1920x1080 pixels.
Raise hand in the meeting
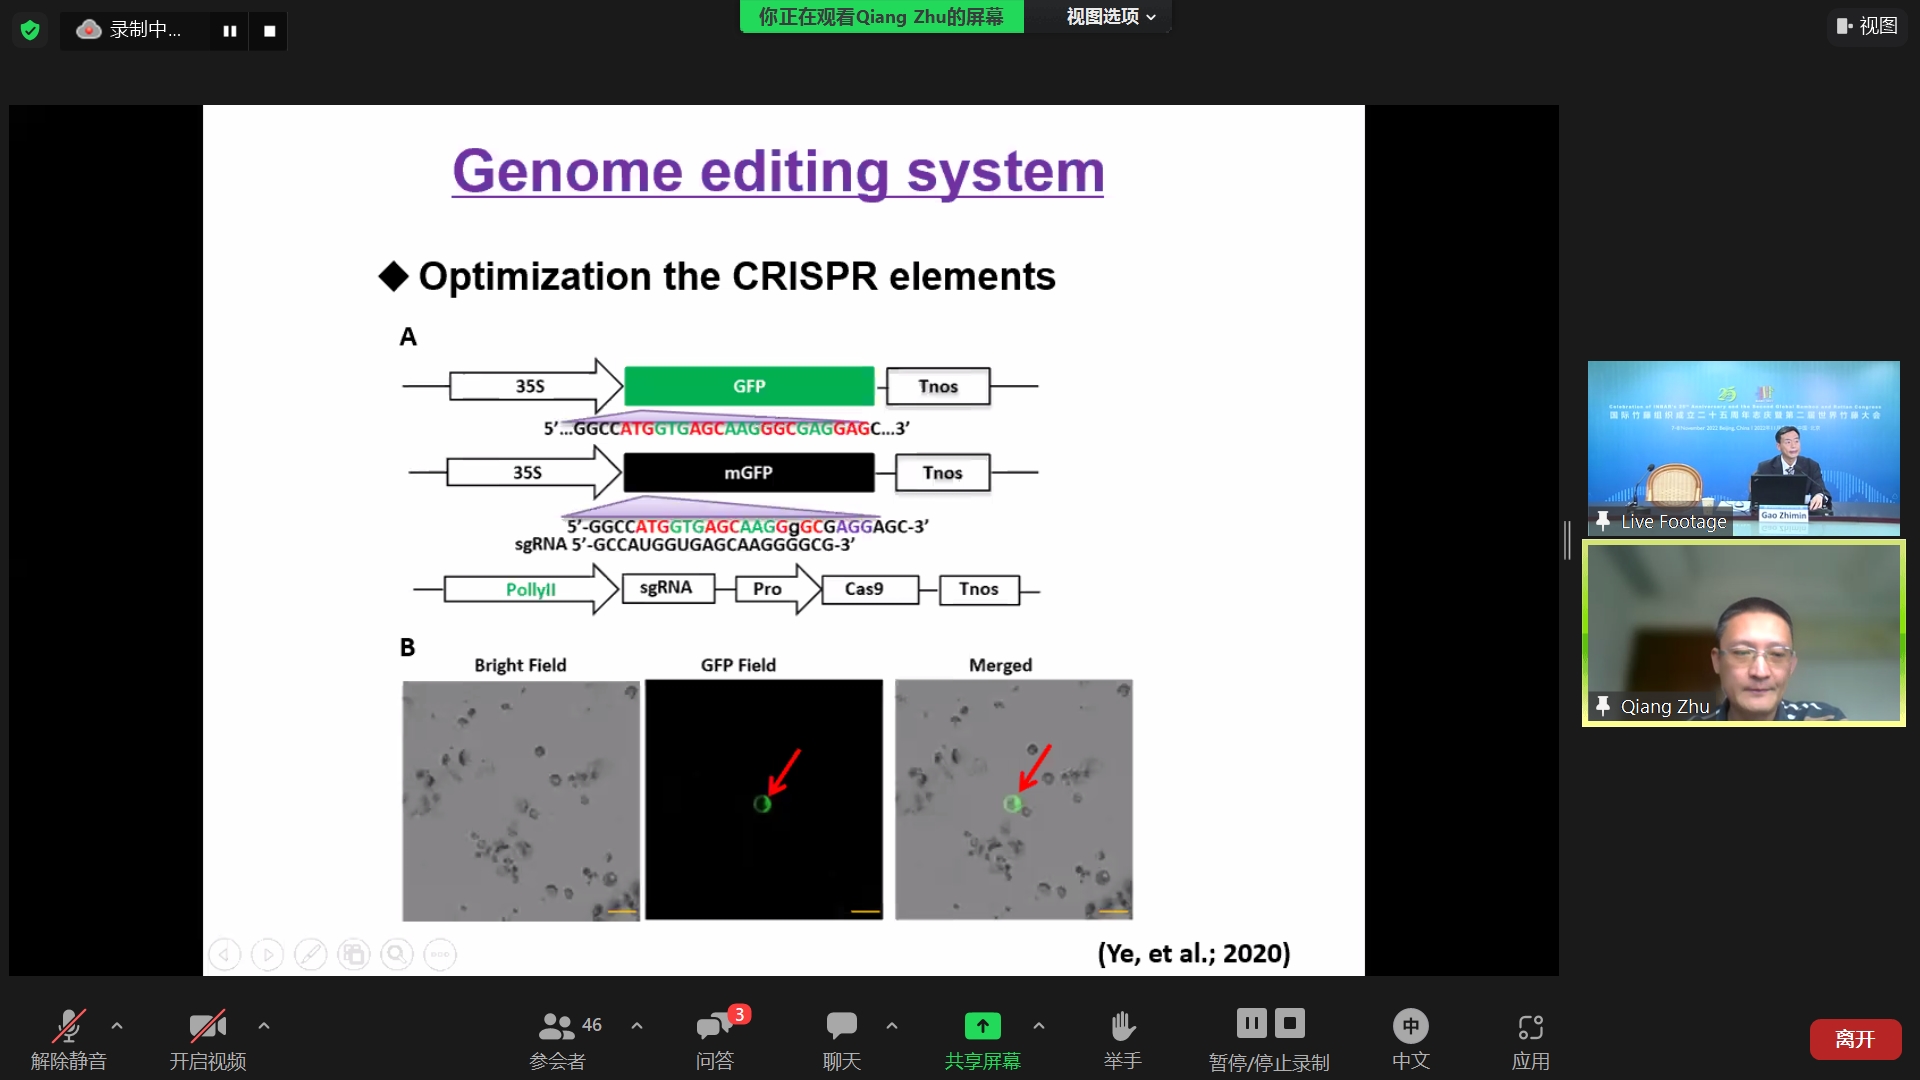1122,1038
